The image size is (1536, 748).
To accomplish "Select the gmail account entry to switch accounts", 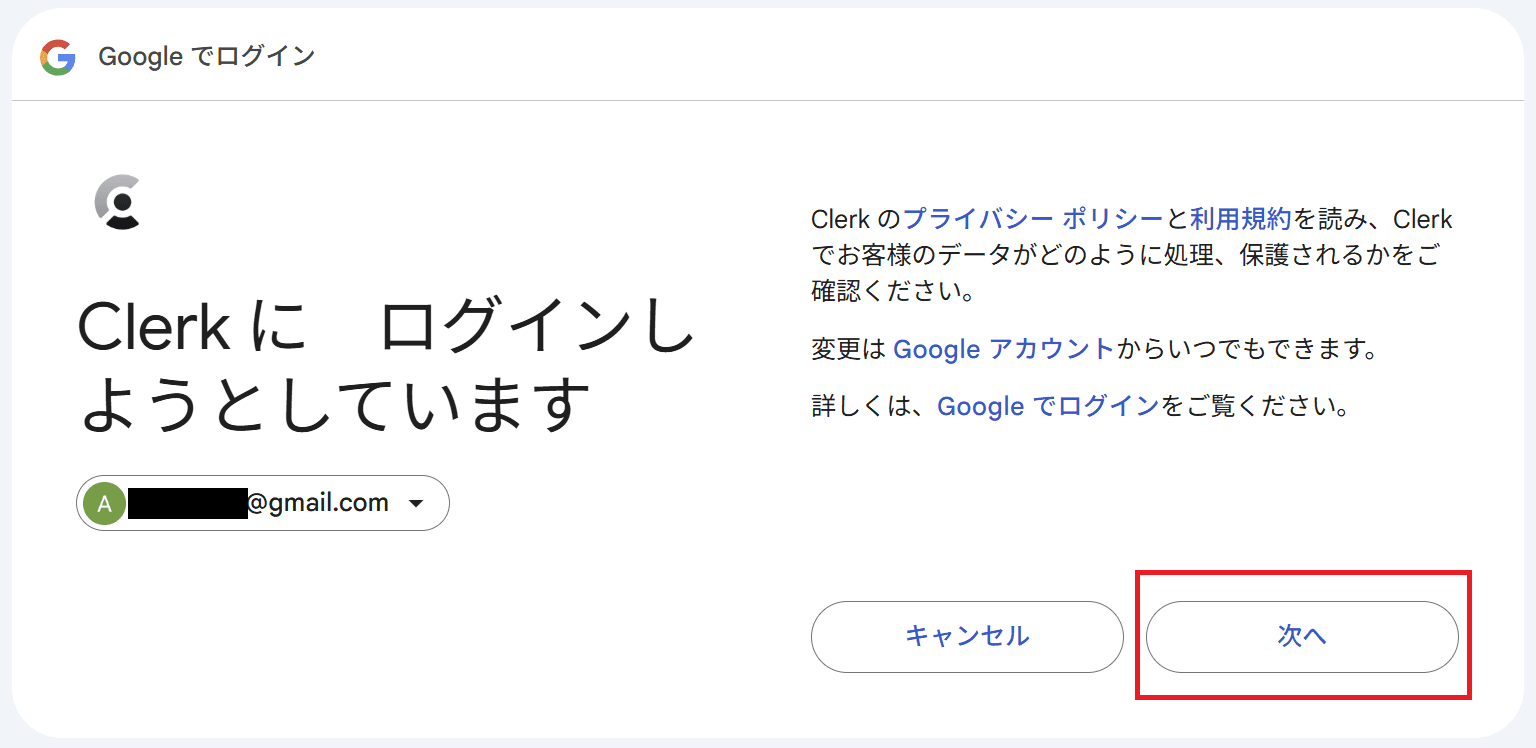I will coord(262,503).
